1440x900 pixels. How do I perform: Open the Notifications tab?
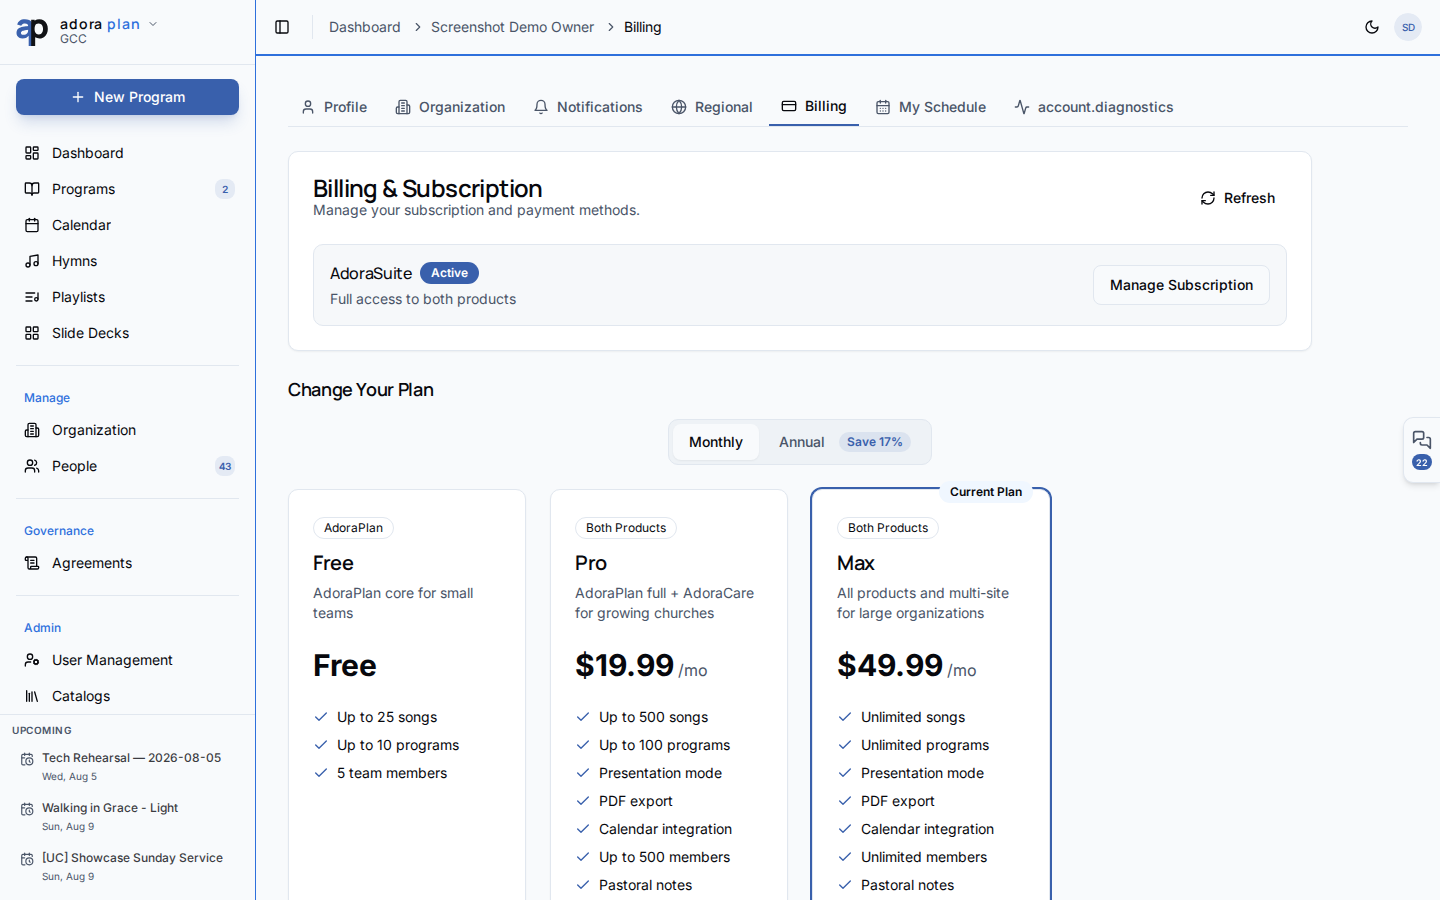pos(588,107)
